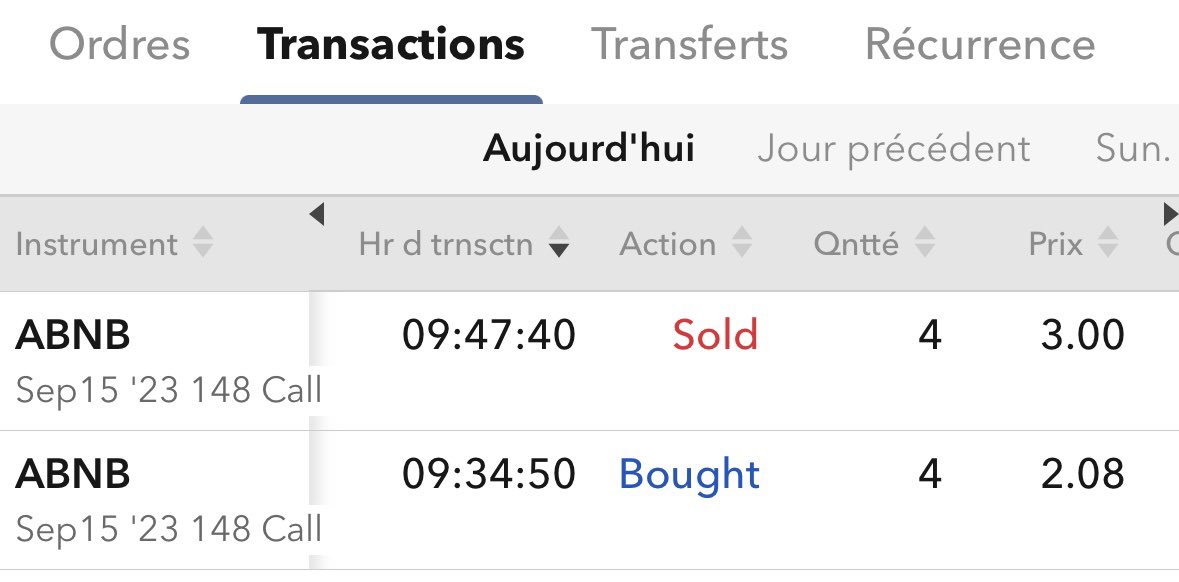Select the Sun. date filter
The height and width of the screenshot is (582, 1179).
[1135, 149]
